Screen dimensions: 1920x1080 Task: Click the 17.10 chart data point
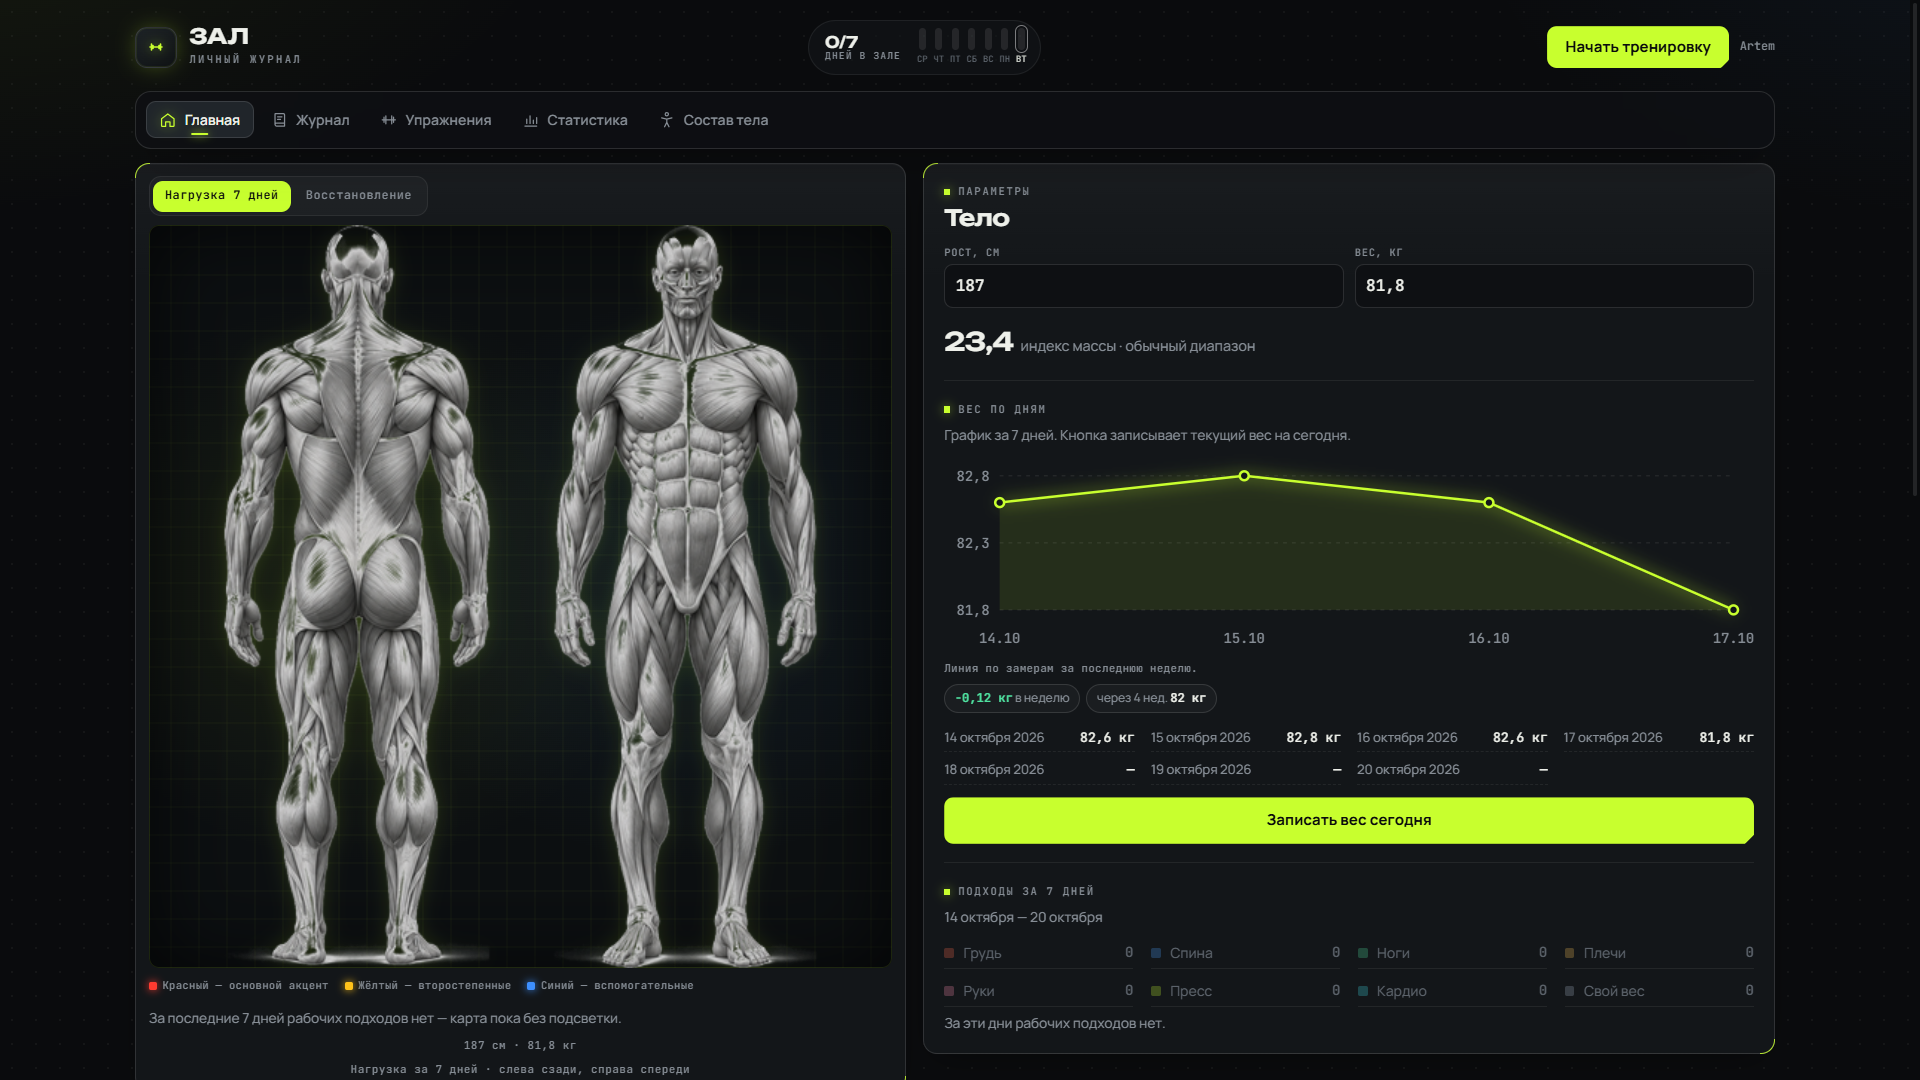coord(1733,610)
